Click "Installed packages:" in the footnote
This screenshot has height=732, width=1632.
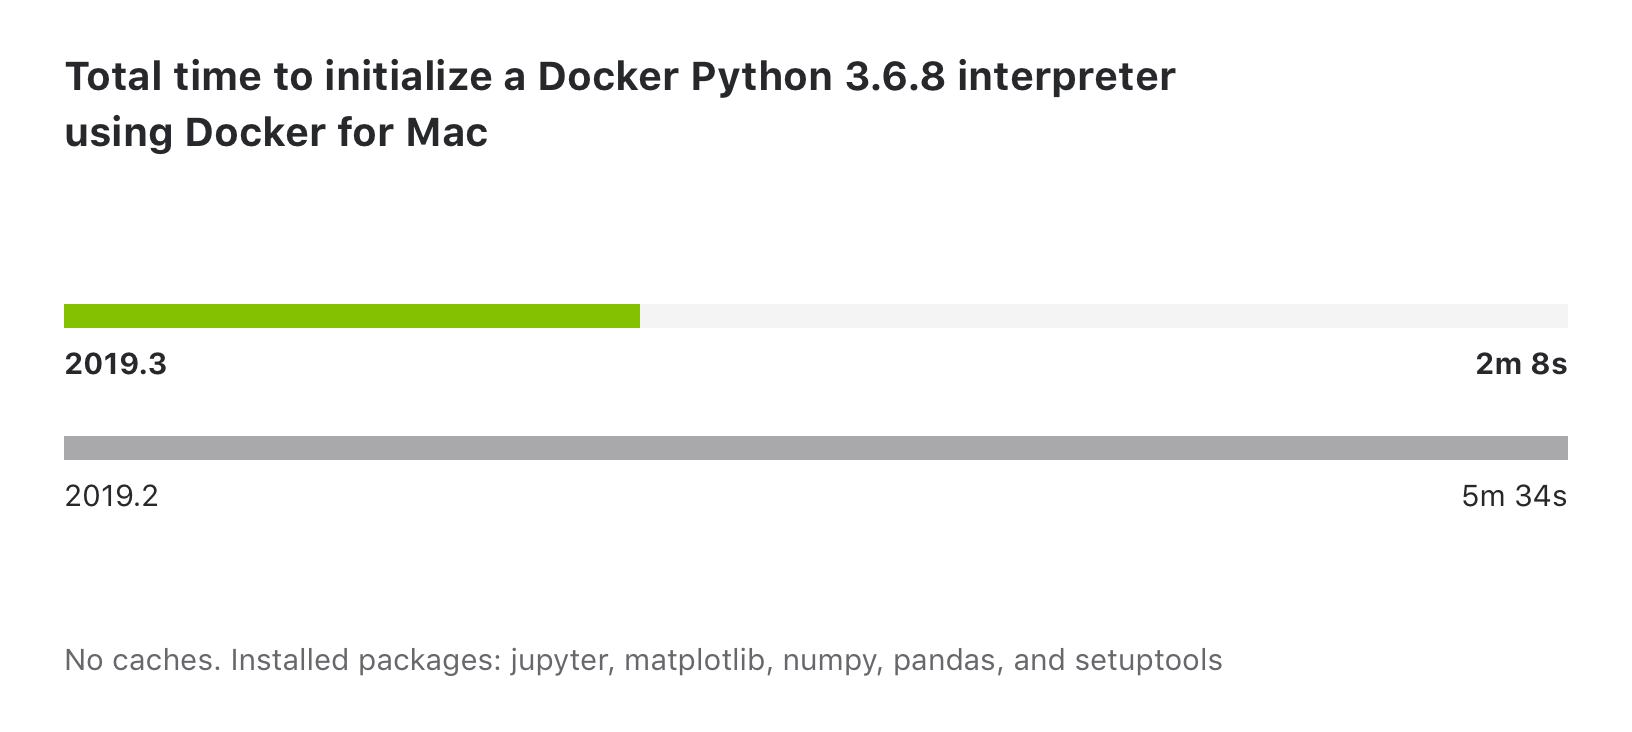point(365,660)
